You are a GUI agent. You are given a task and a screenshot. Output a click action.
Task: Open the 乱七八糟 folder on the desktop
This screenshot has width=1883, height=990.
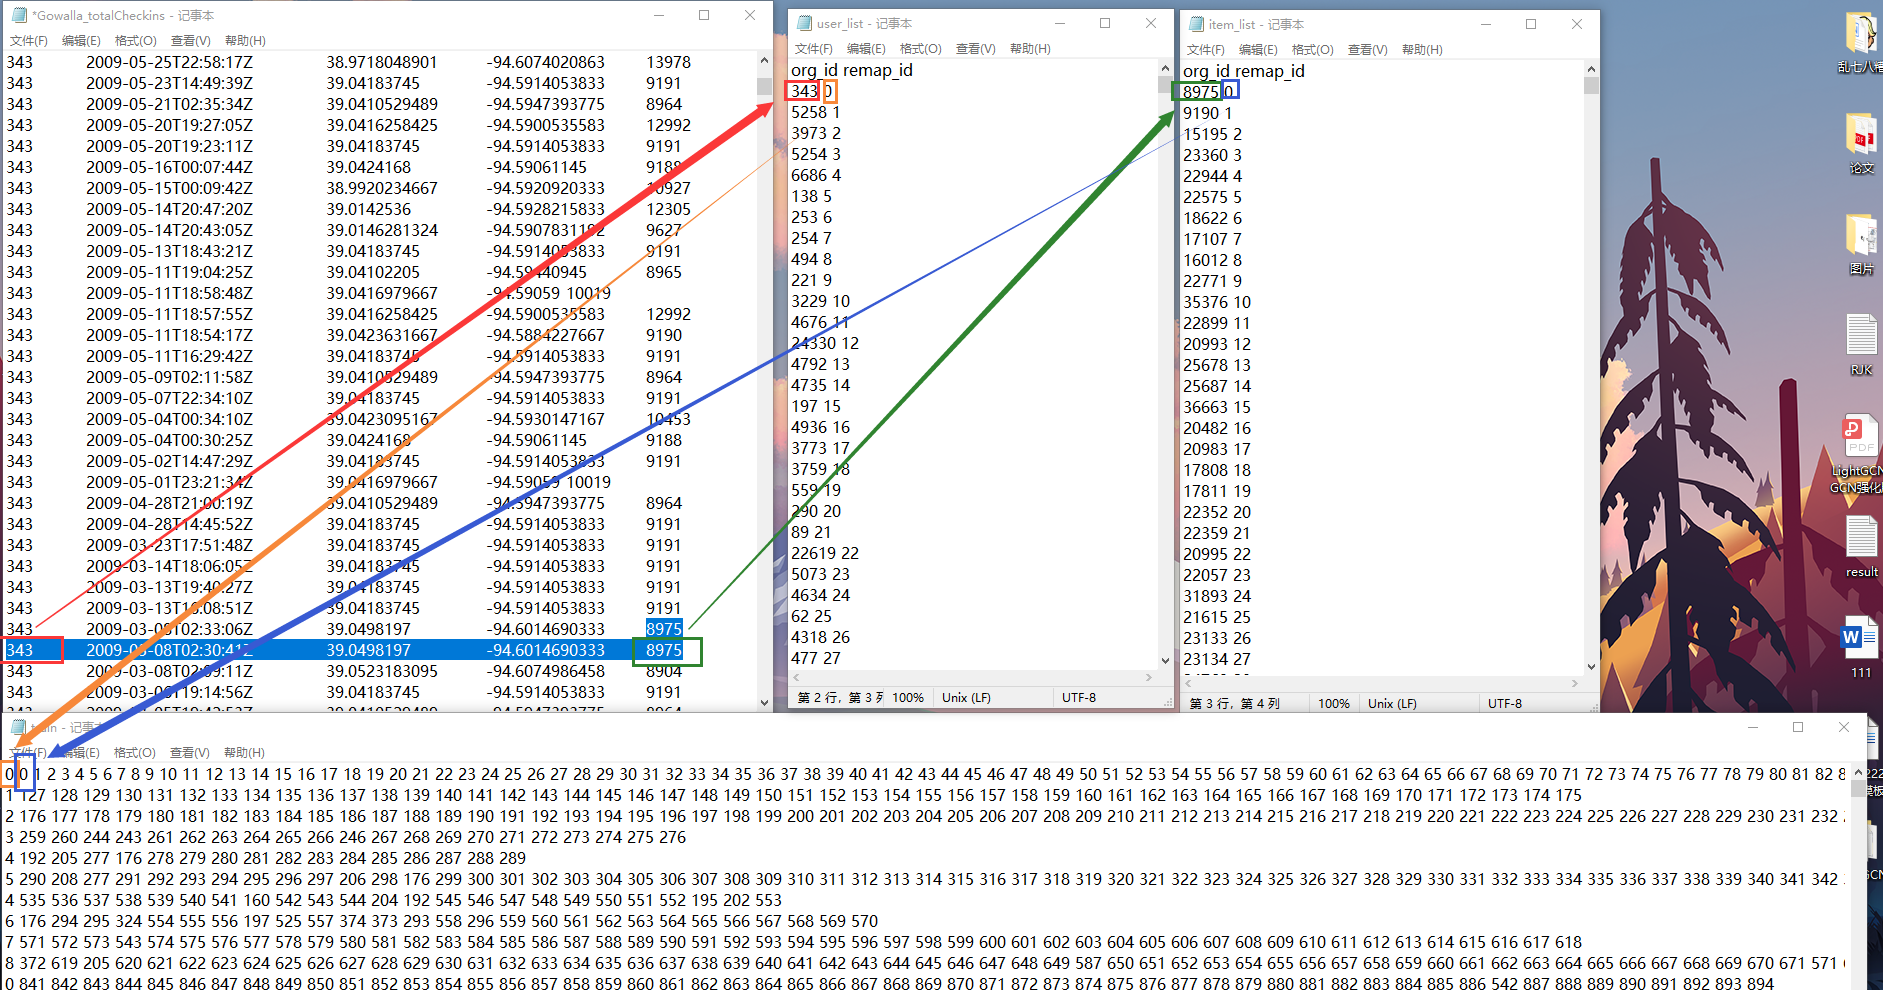1861,42
